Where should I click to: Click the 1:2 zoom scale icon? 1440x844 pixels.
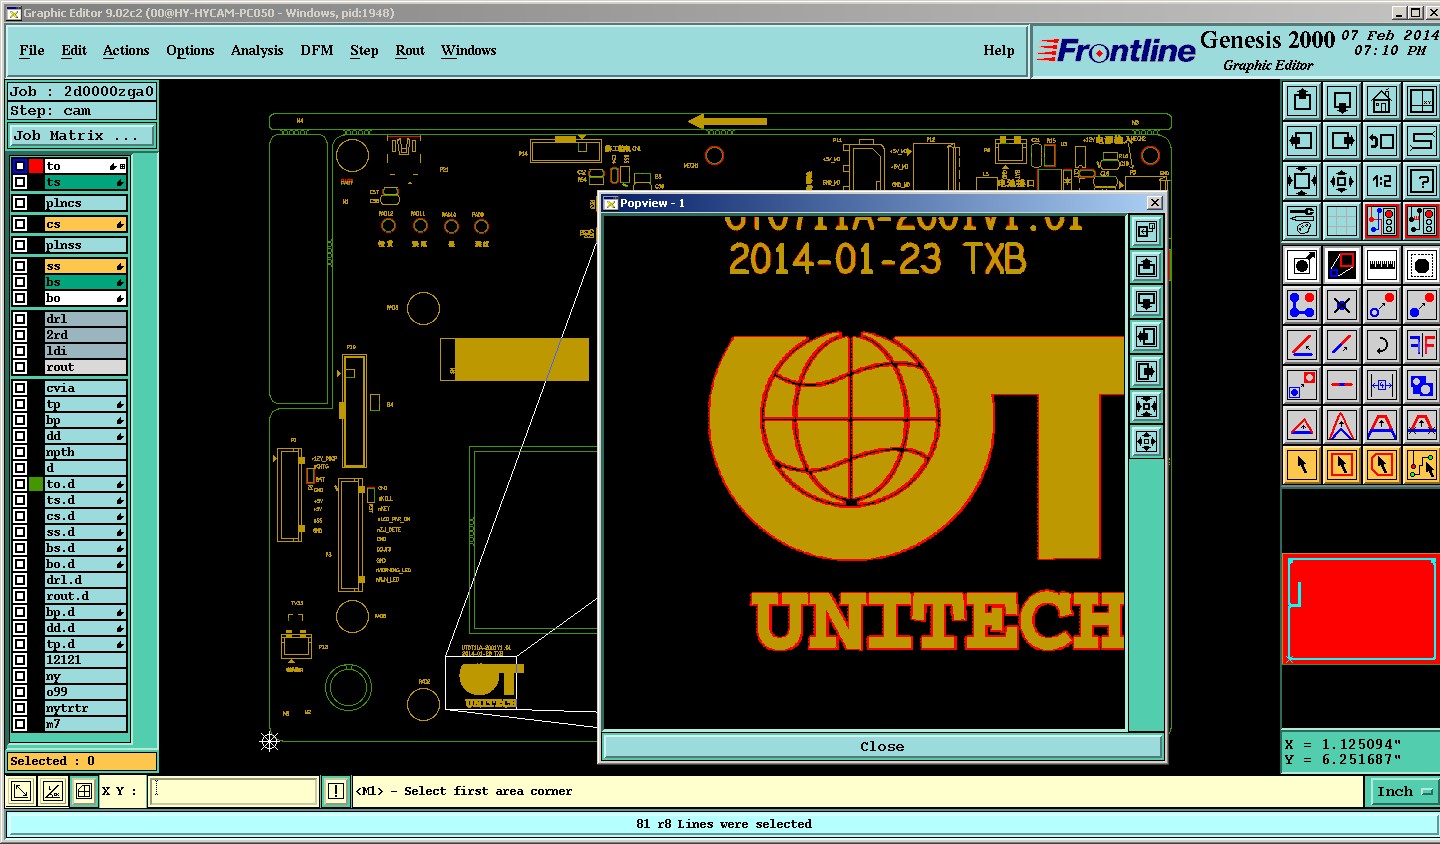[x=1382, y=181]
